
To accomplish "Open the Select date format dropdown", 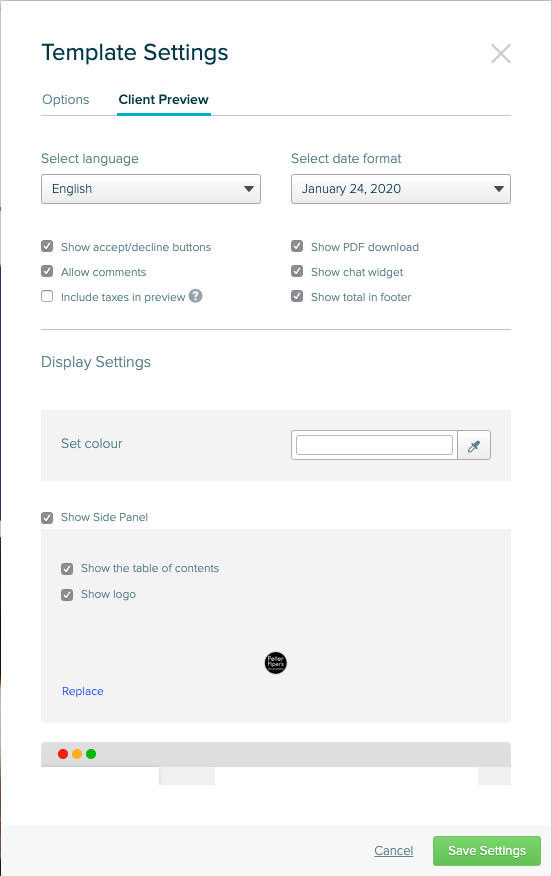I will [401, 189].
